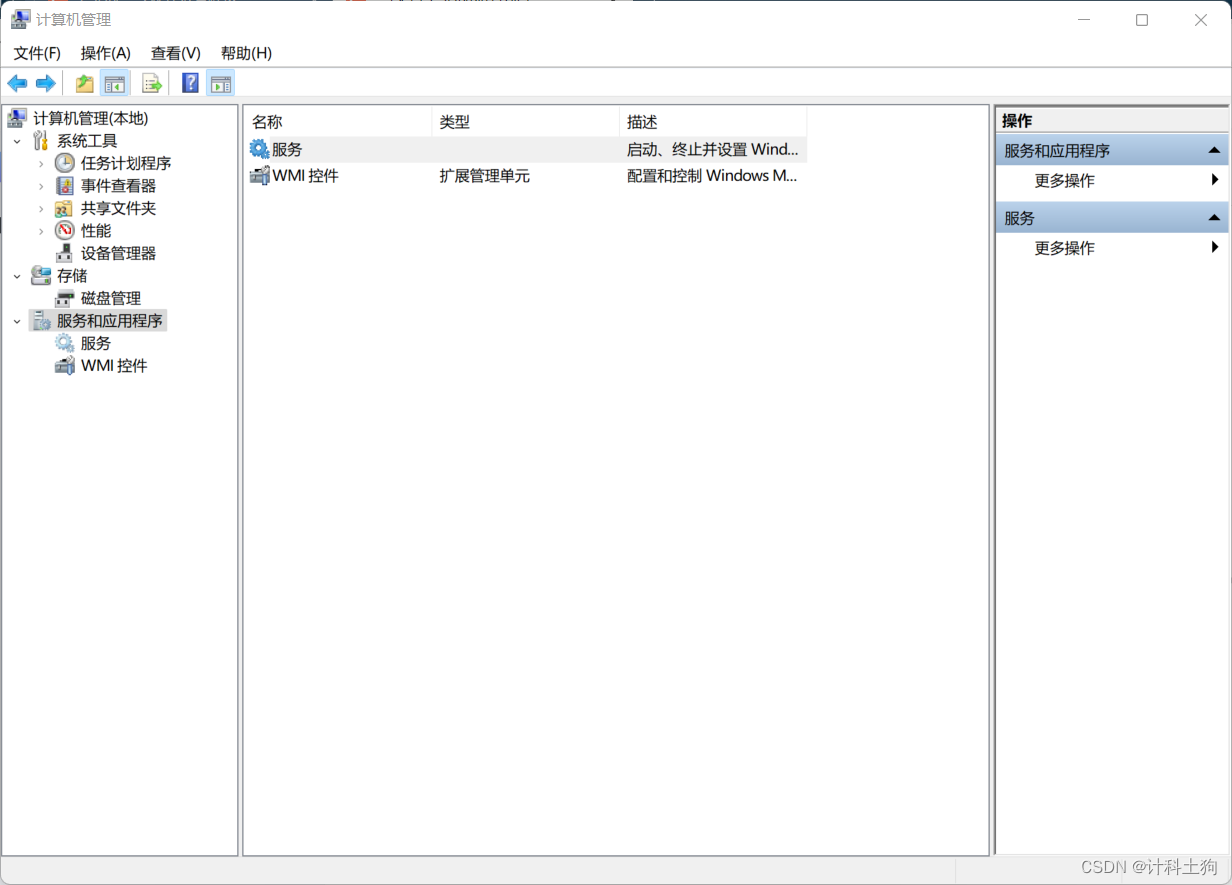Select the WMI 控件 row name in list
The height and width of the screenshot is (885, 1232).
306,176
